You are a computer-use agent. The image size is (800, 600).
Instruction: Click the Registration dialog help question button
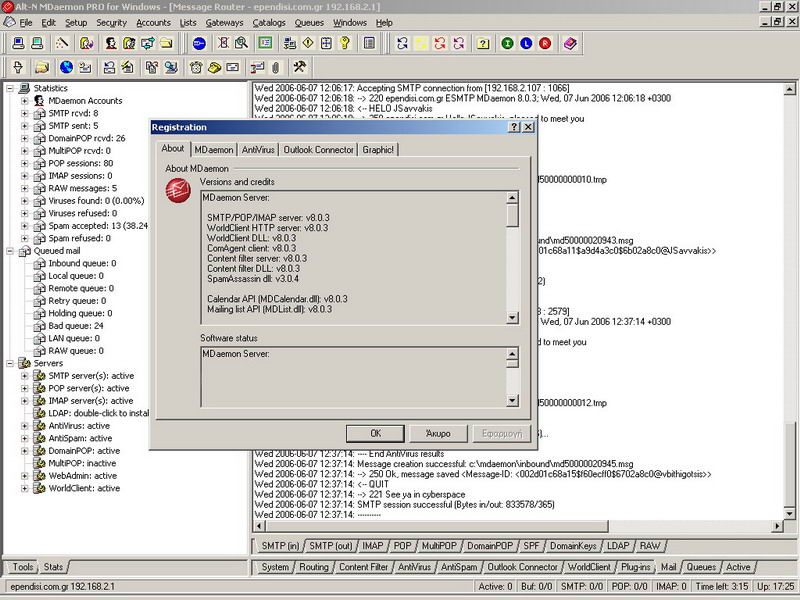pos(515,127)
